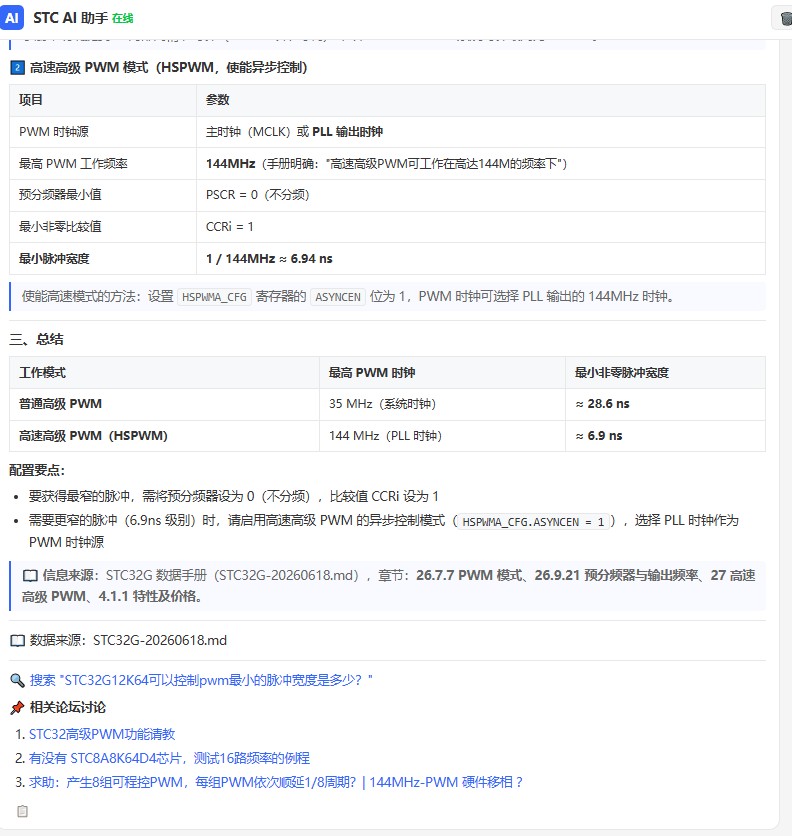Viewport: 792px width, 836px height.
Task: Click the 主时钟 (MCLK) 或 PLL 输出时钟 cell
Action: click(x=481, y=132)
